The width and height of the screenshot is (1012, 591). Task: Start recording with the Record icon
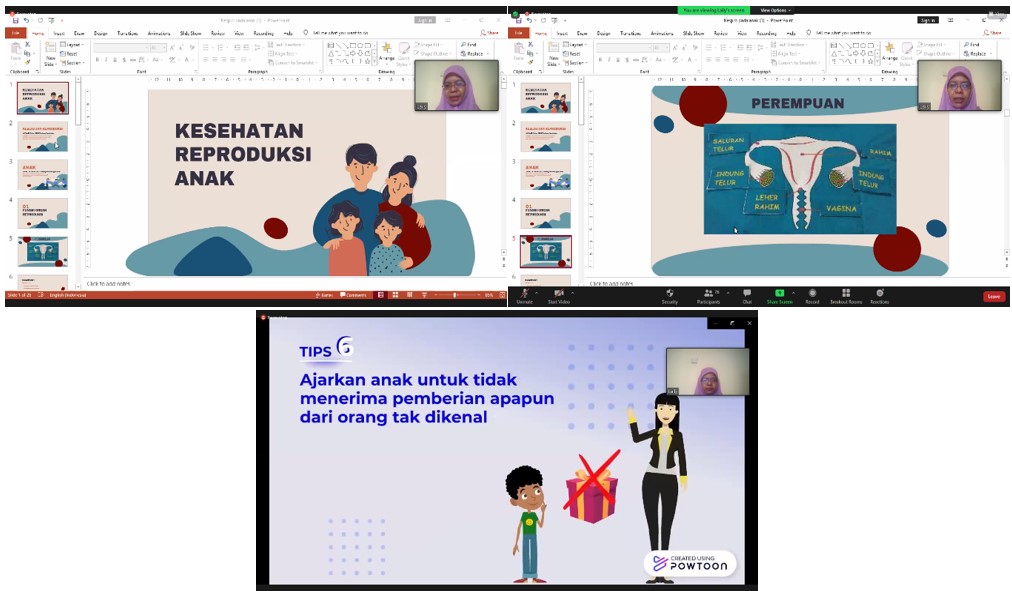tap(812, 294)
